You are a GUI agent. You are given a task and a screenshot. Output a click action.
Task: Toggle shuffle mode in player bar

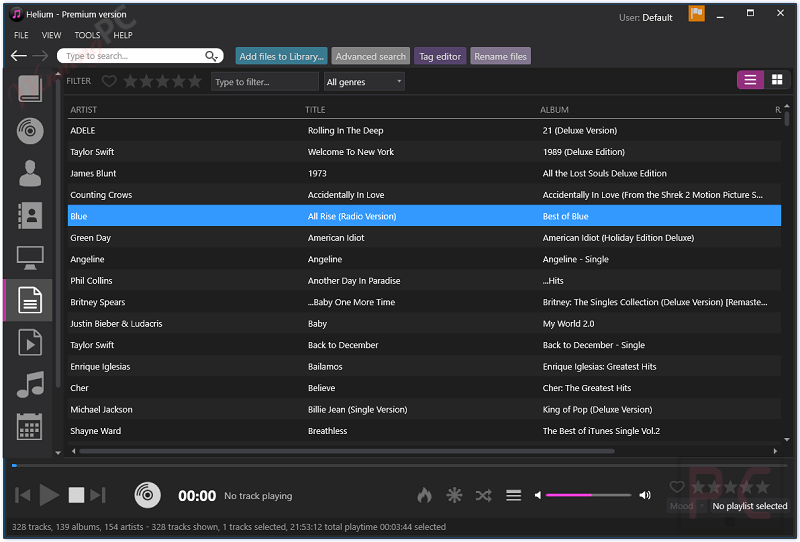tap(484, 495)
